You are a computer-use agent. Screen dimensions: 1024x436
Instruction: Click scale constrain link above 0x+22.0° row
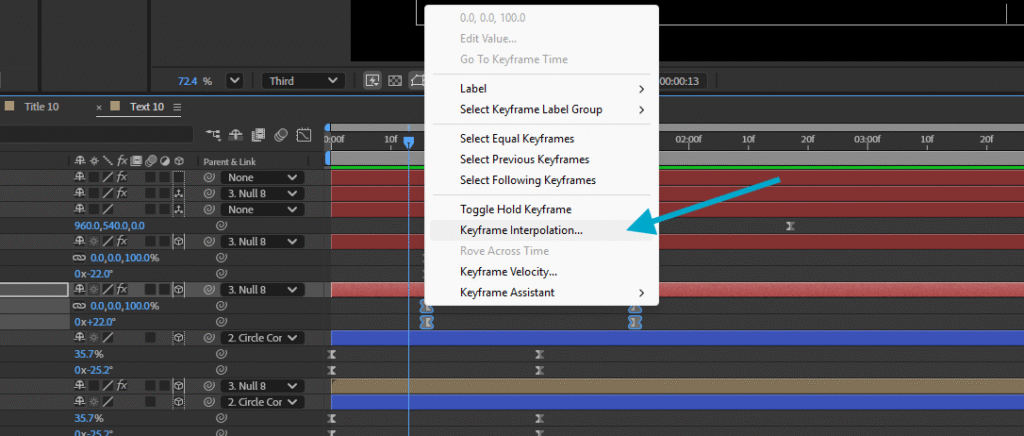click(x=80, y=306)
